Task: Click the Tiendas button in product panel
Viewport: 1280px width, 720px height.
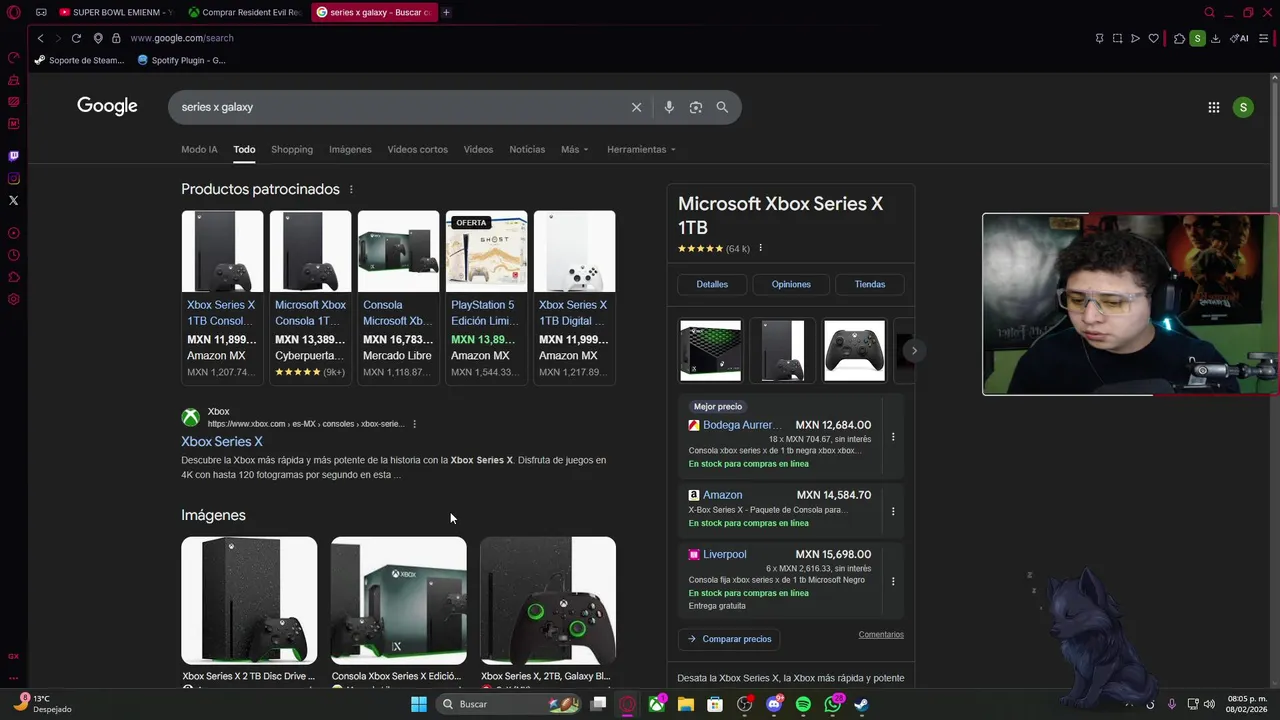Action: [x=870, y=284]
